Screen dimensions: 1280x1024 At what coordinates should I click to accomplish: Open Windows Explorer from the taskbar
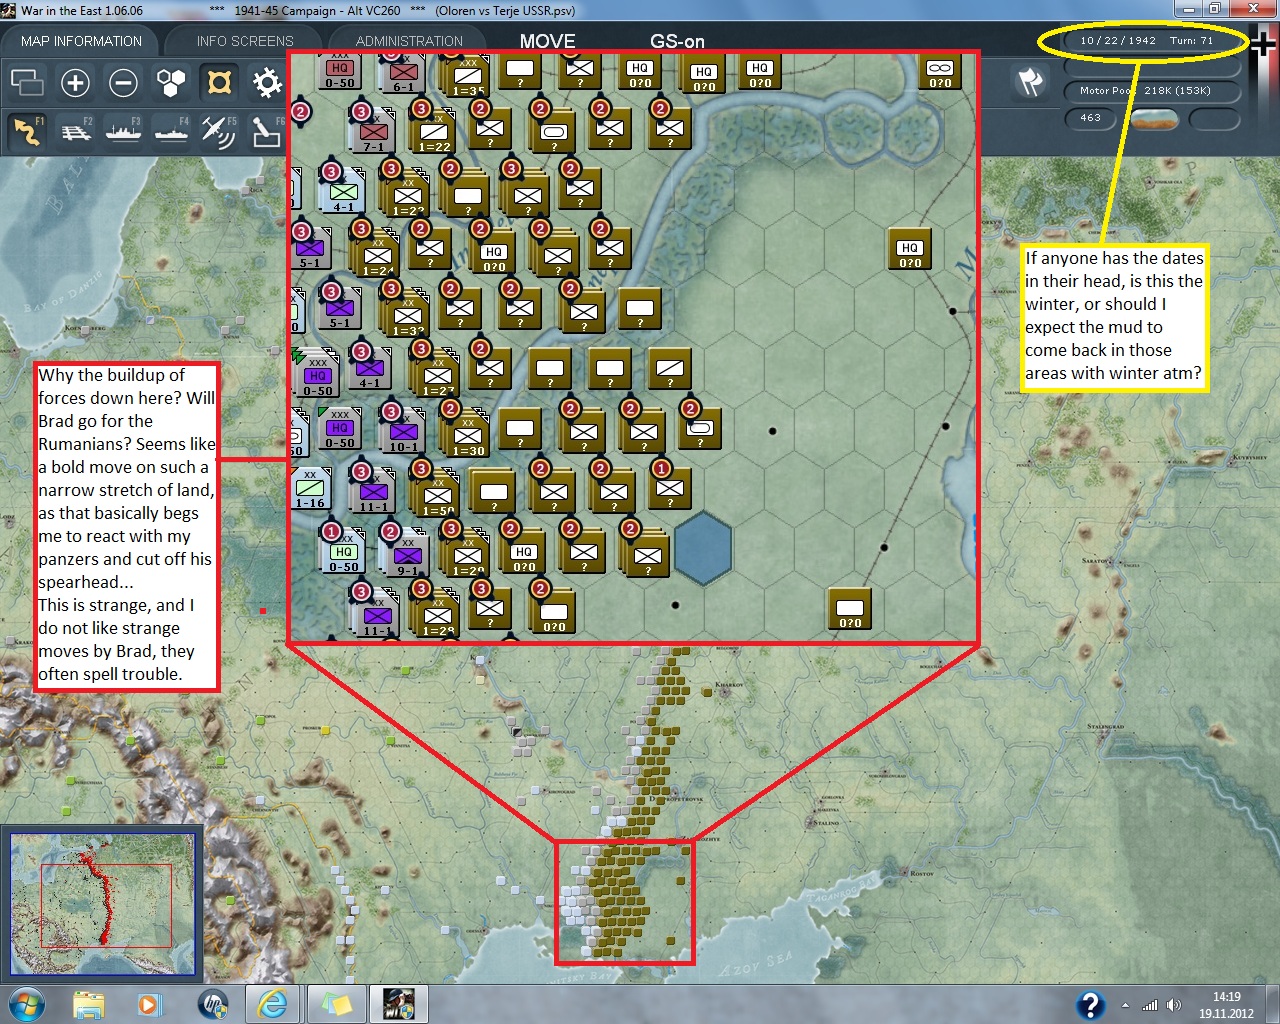coord(89,1004)
